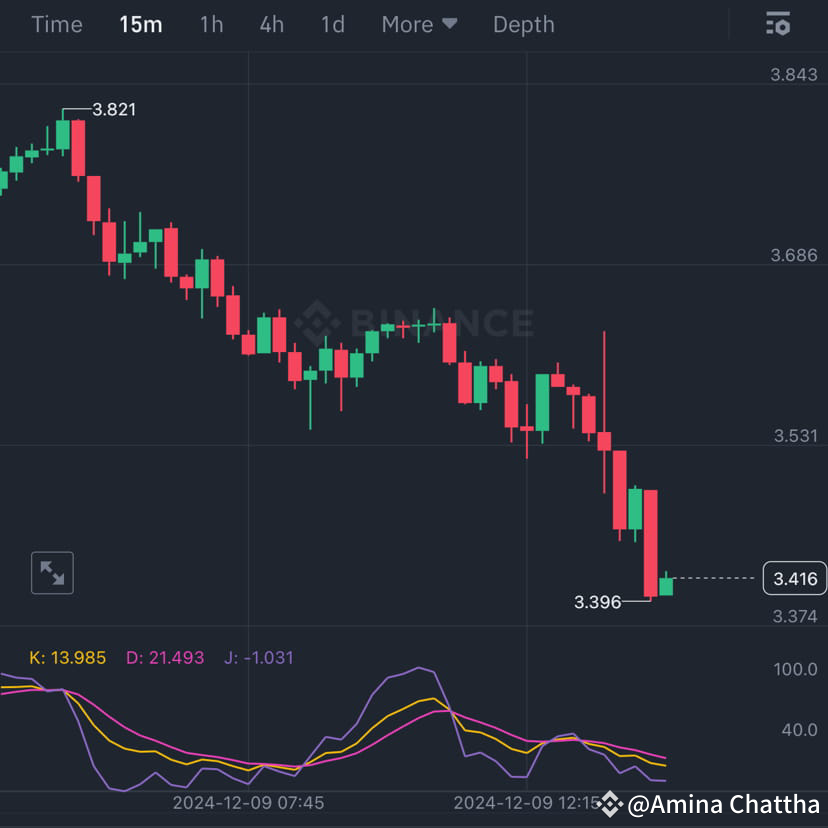Select the K value label in yellow
Screen dimensions: 828x828
[x=70, y=658]
